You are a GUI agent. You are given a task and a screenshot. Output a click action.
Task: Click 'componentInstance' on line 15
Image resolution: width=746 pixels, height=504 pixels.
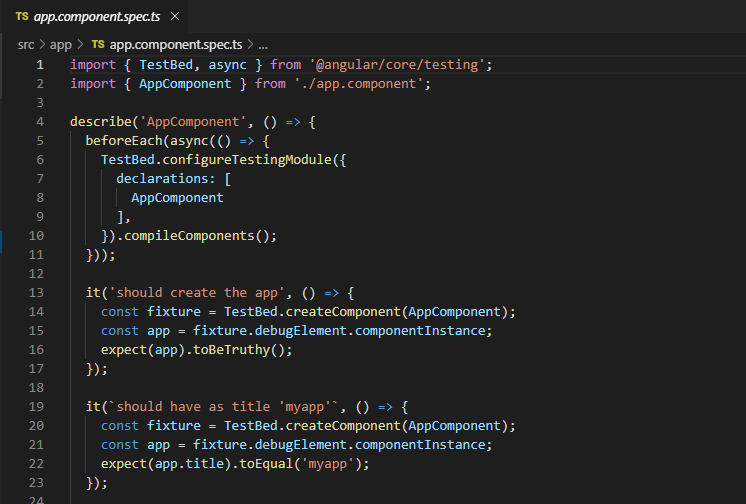click(x=420, y=331)
